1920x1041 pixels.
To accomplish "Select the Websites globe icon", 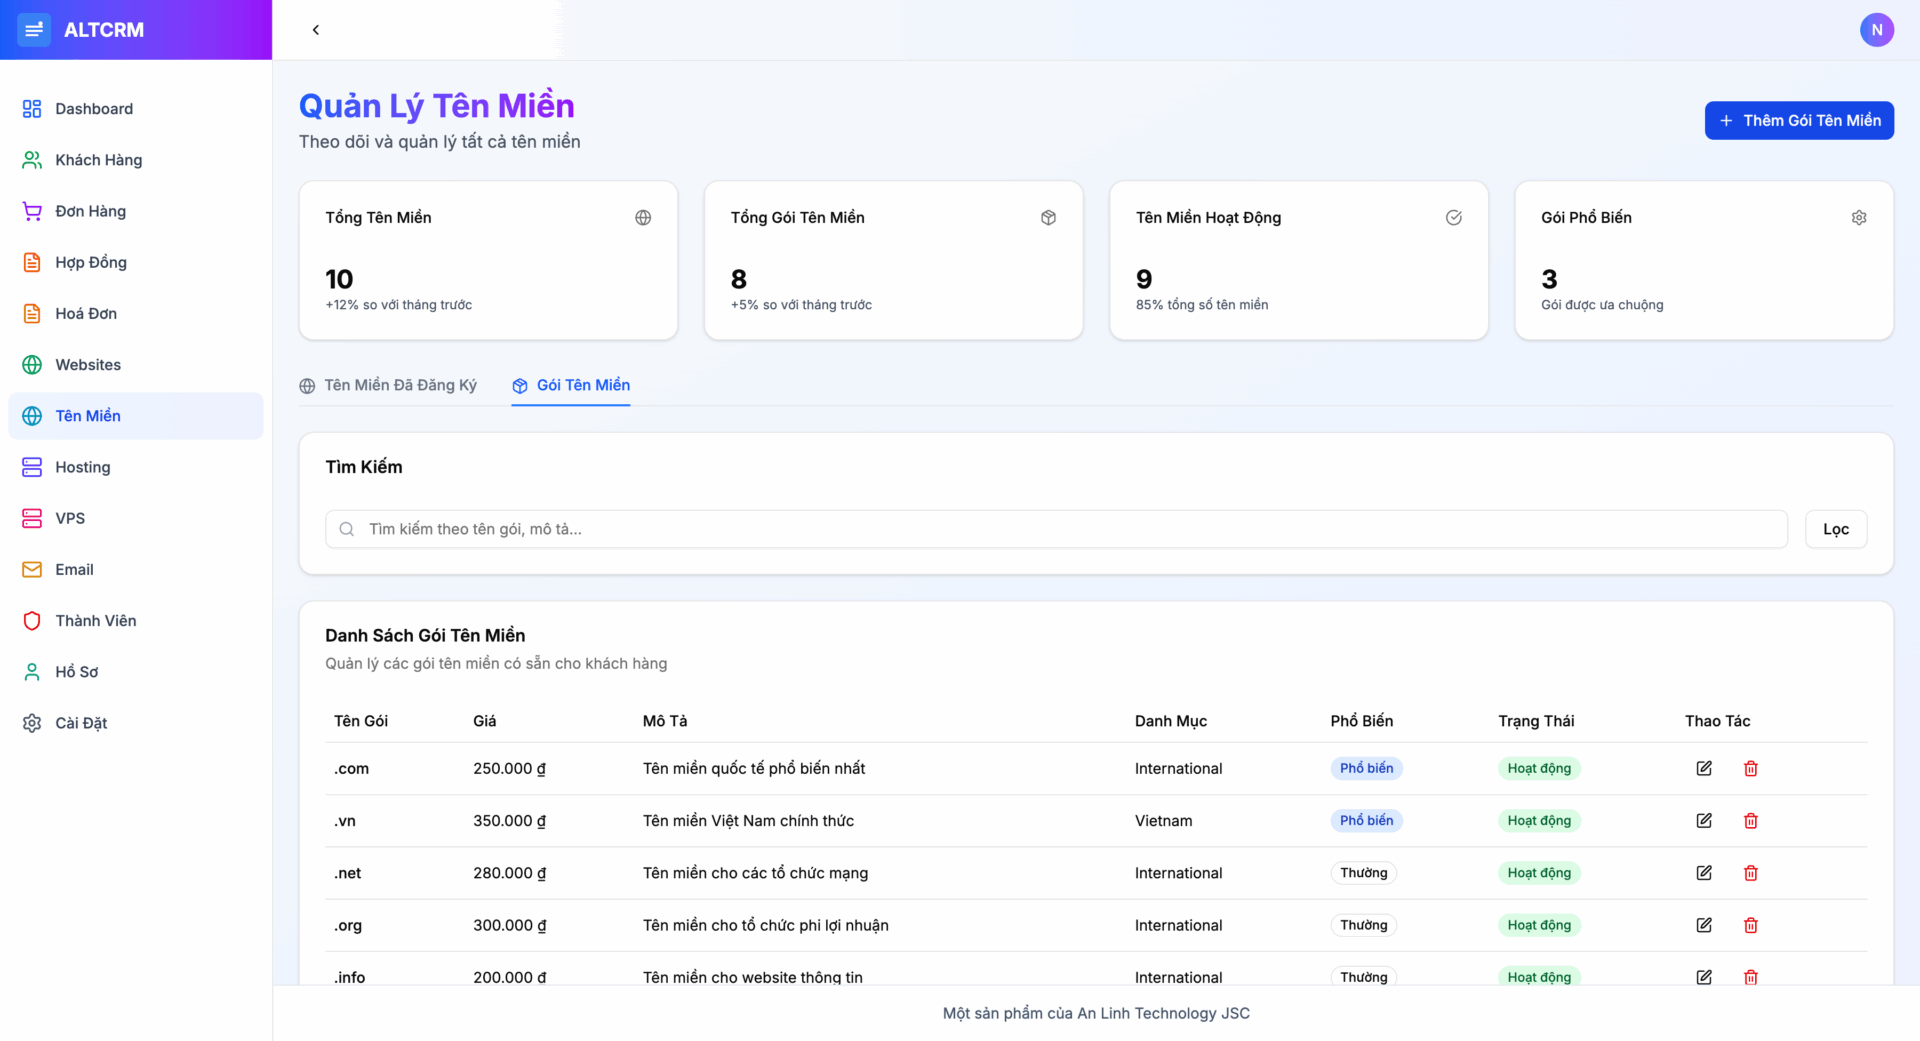I will [x=32, y=364].
